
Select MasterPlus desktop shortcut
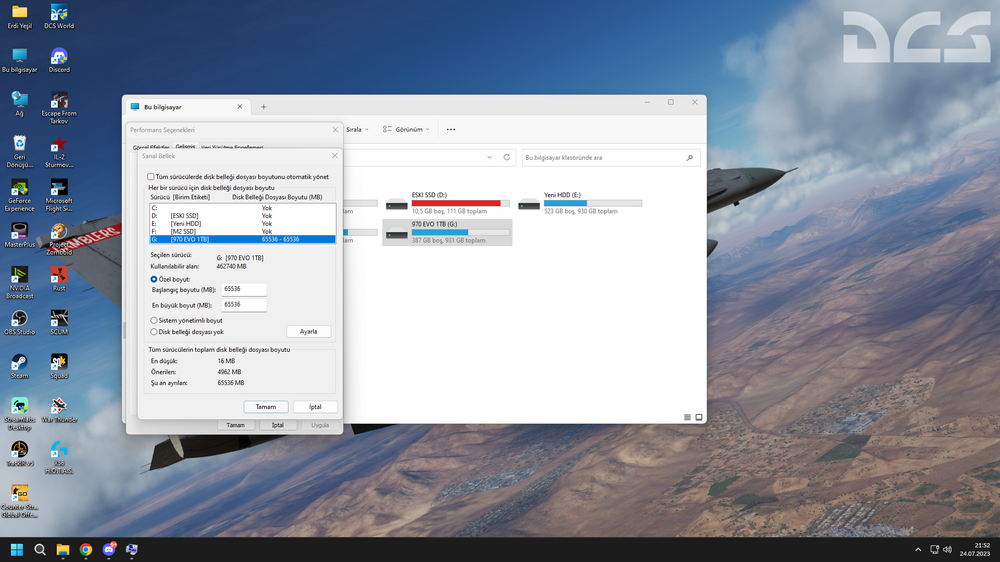point(20,235)
